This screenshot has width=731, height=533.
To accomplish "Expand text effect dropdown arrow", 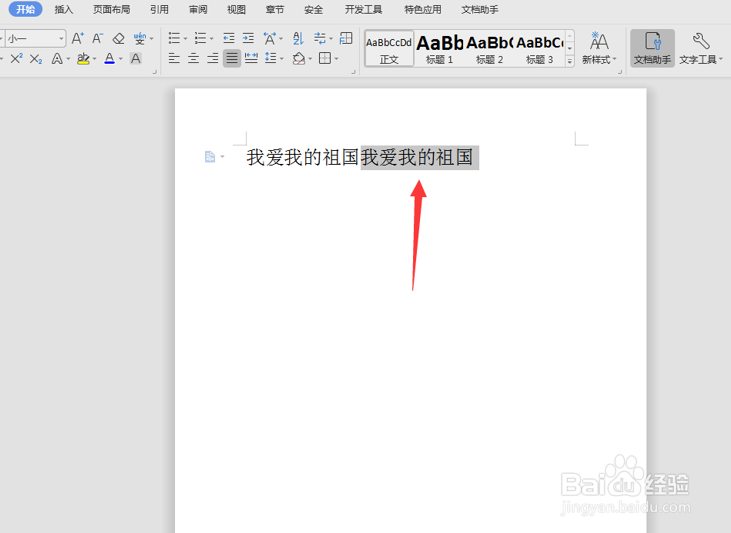I will pos(69,59).
